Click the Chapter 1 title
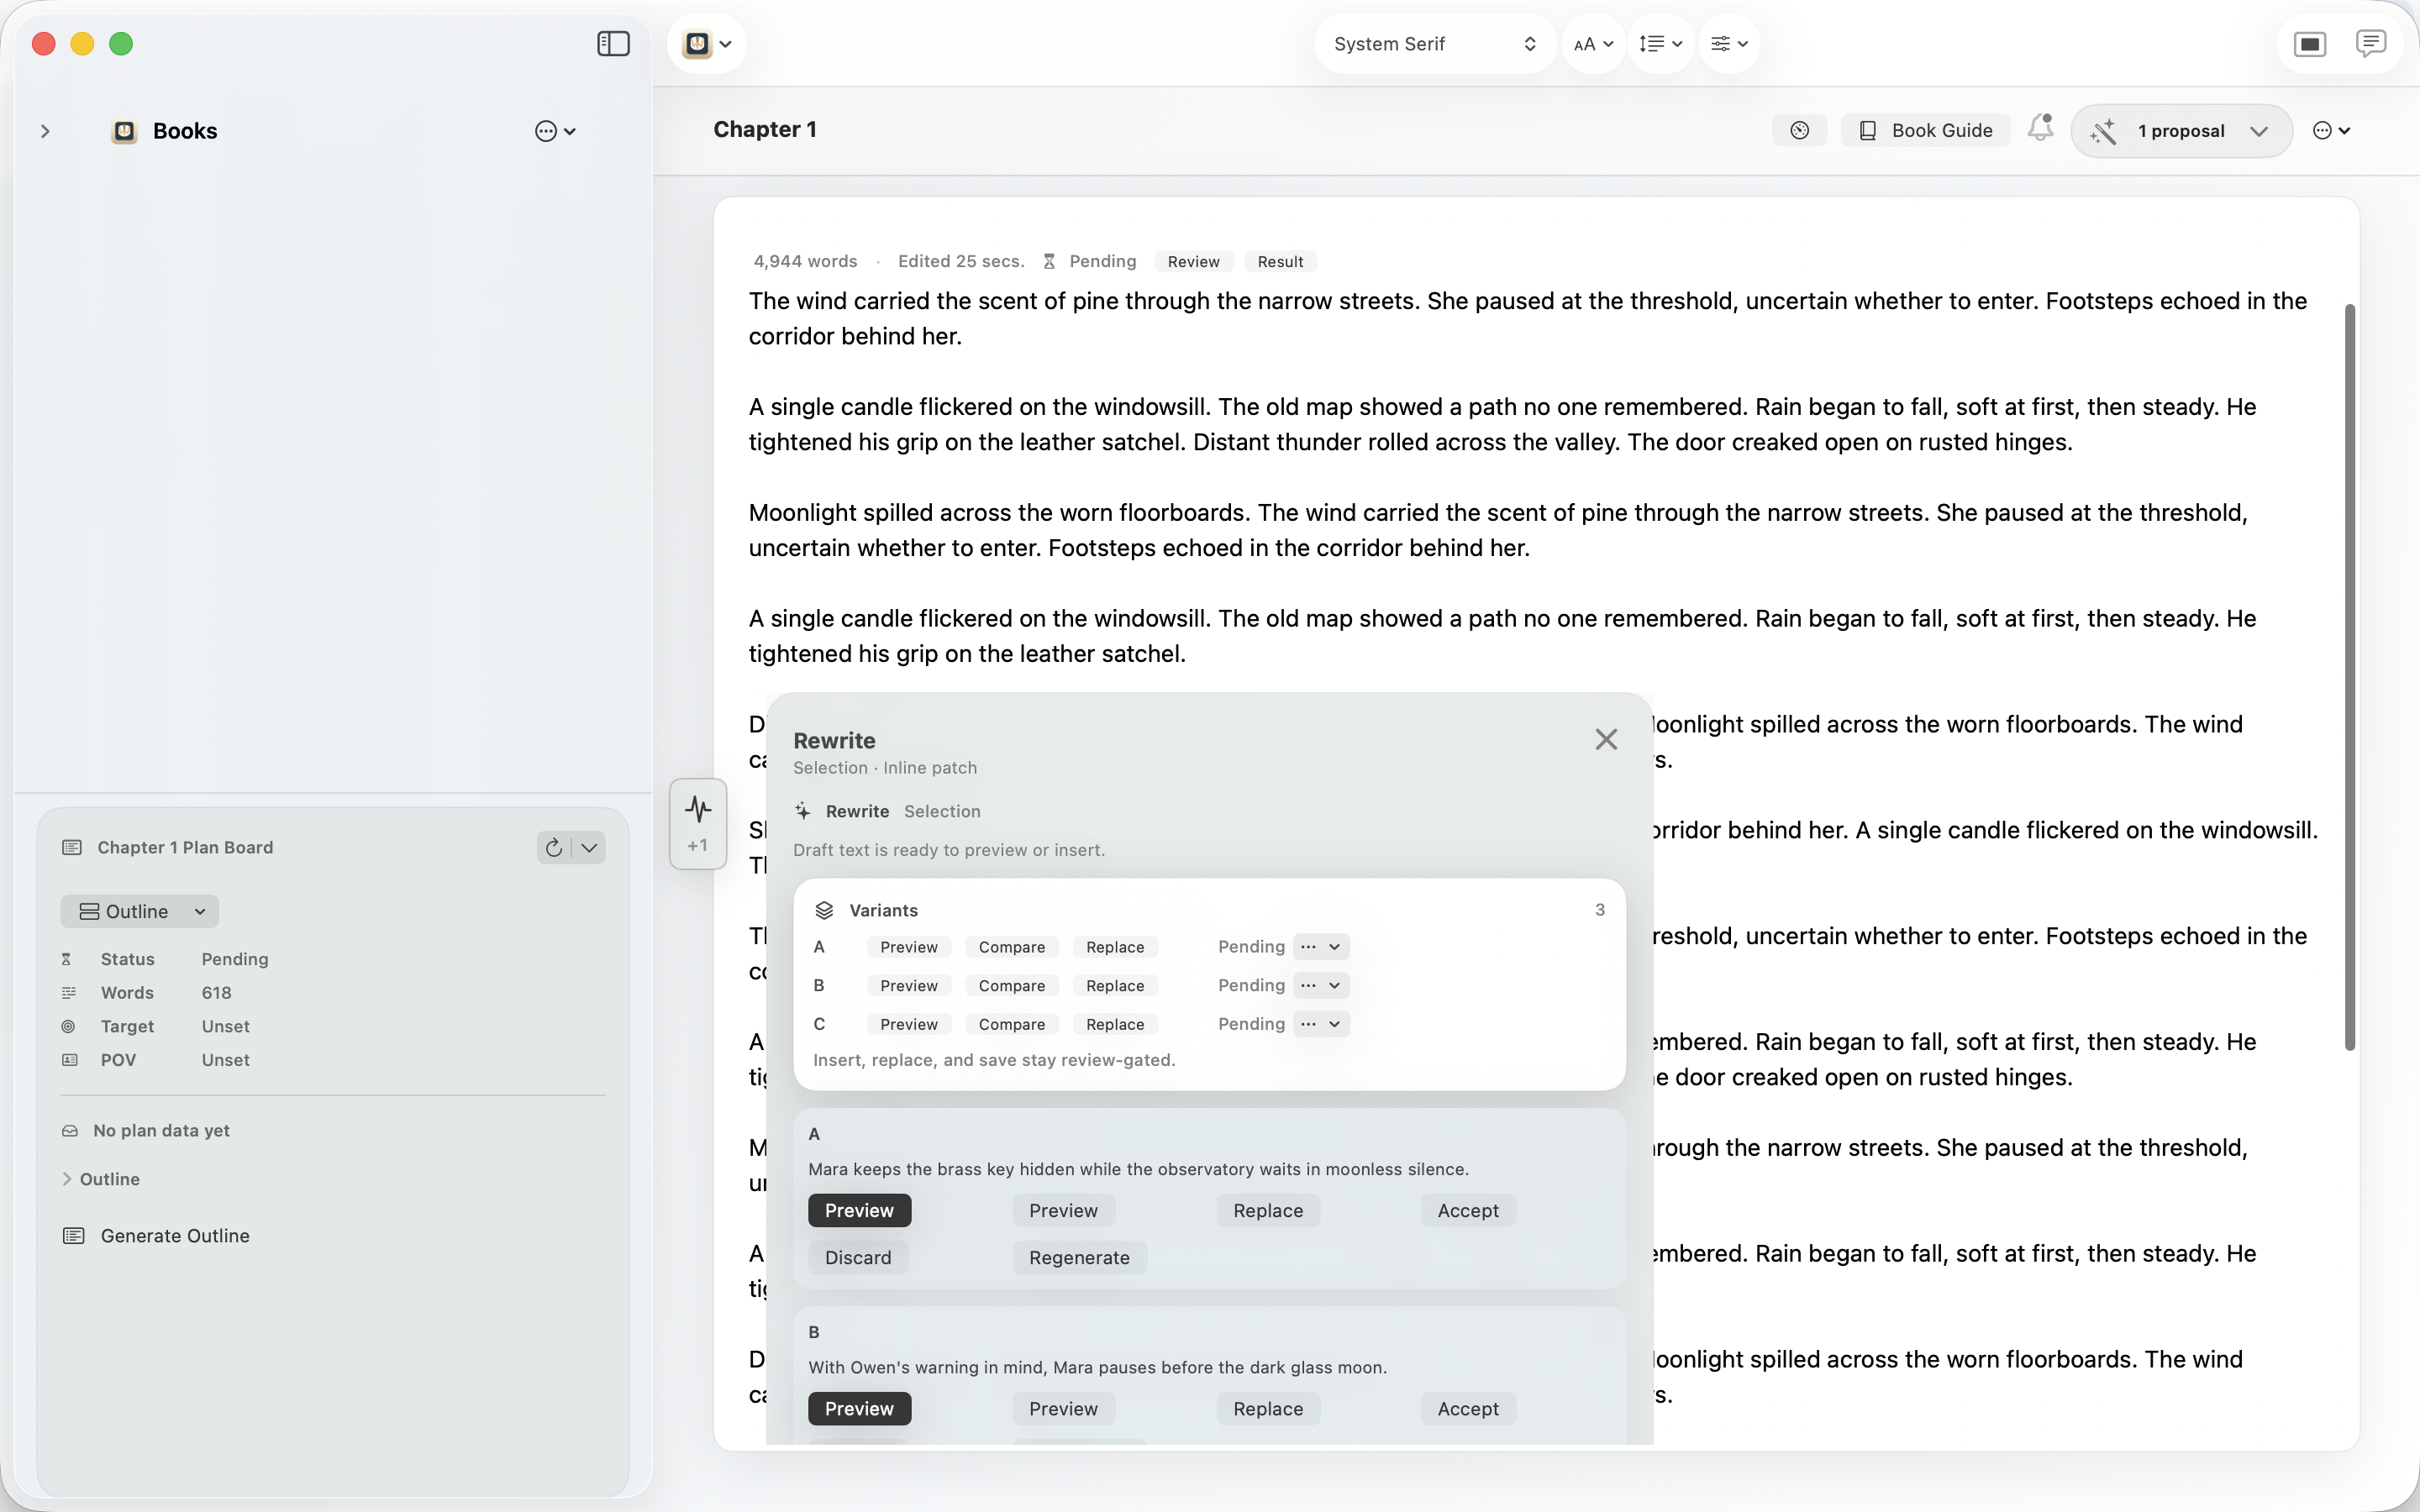Image resolution: width=2420 pixels, height=1512 pixels. [x=765, y=130]
